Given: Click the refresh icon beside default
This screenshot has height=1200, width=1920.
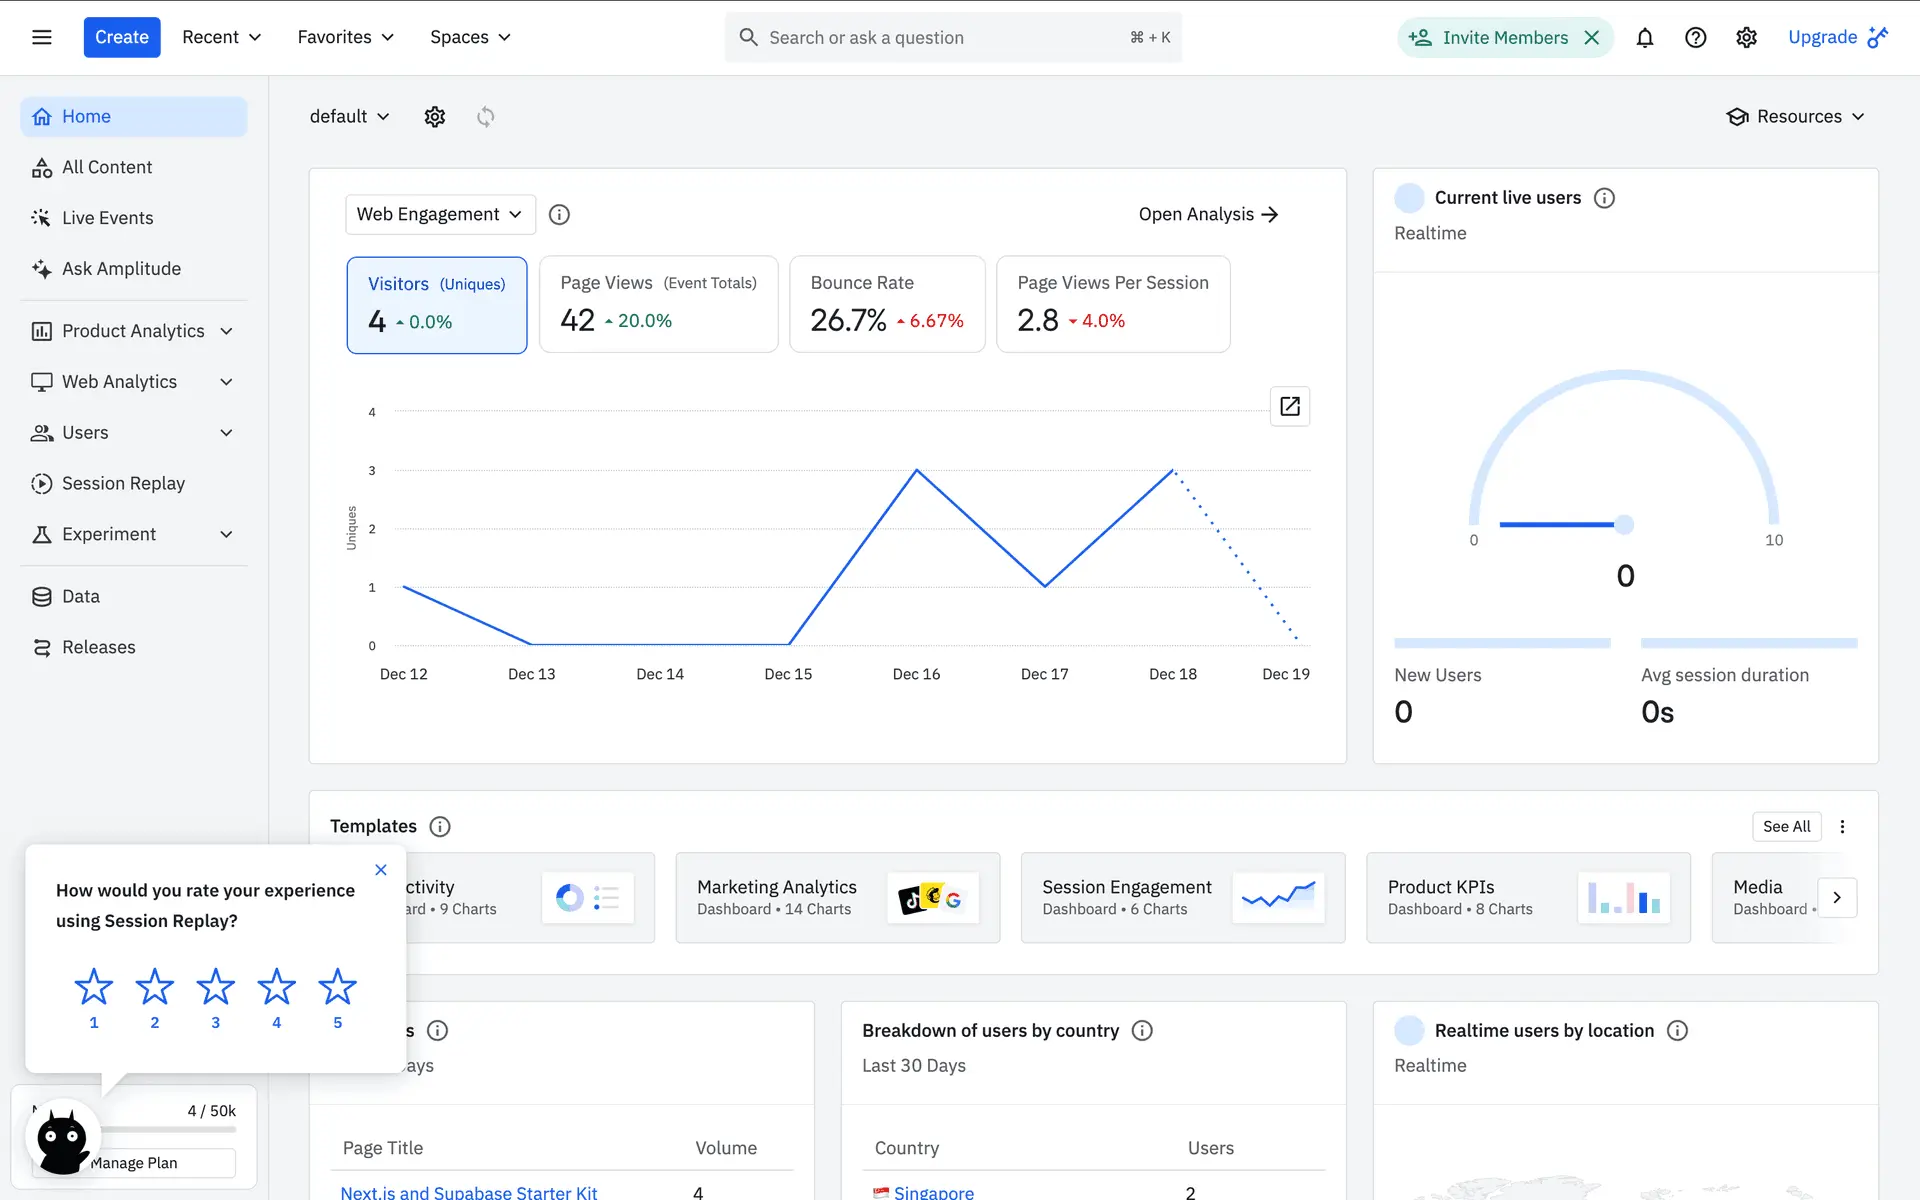Looking at the screenshot, I should point(486,117).
